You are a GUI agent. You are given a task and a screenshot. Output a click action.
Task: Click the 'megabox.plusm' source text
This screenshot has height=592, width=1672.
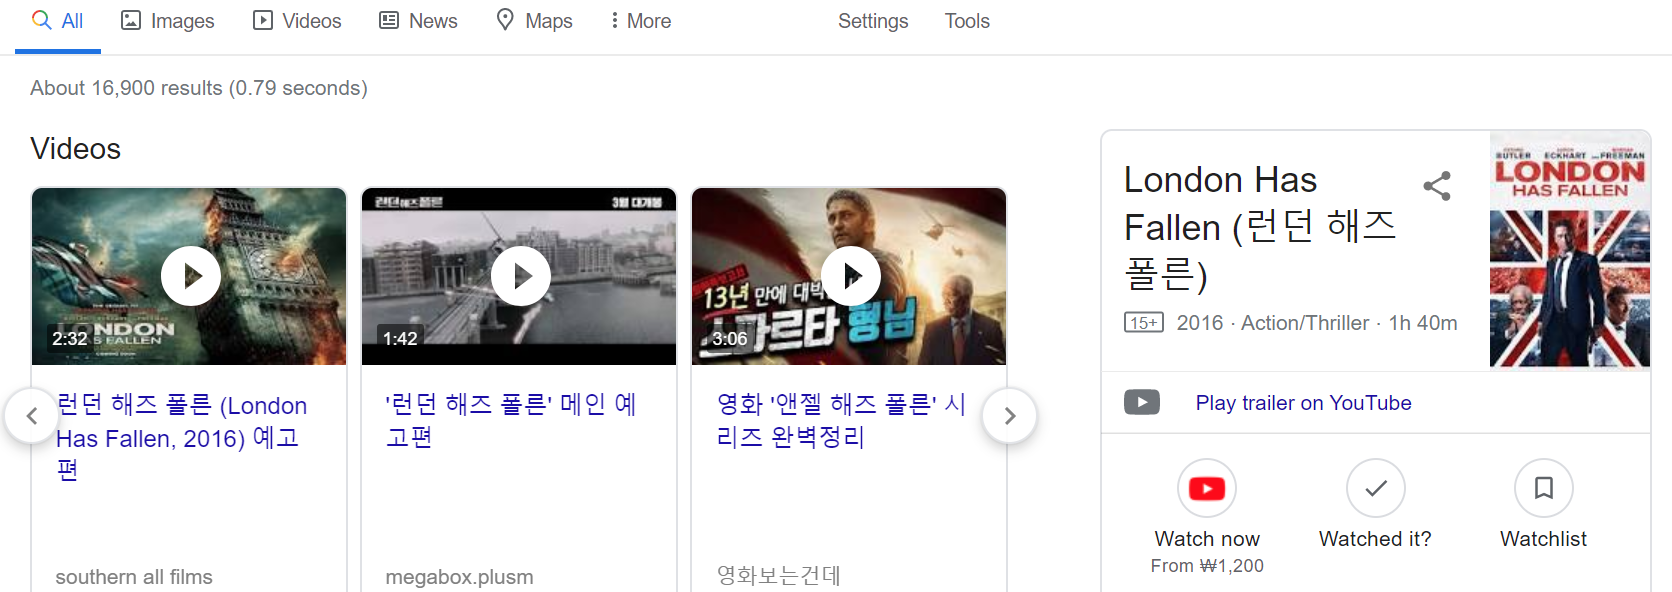[460, 577]
